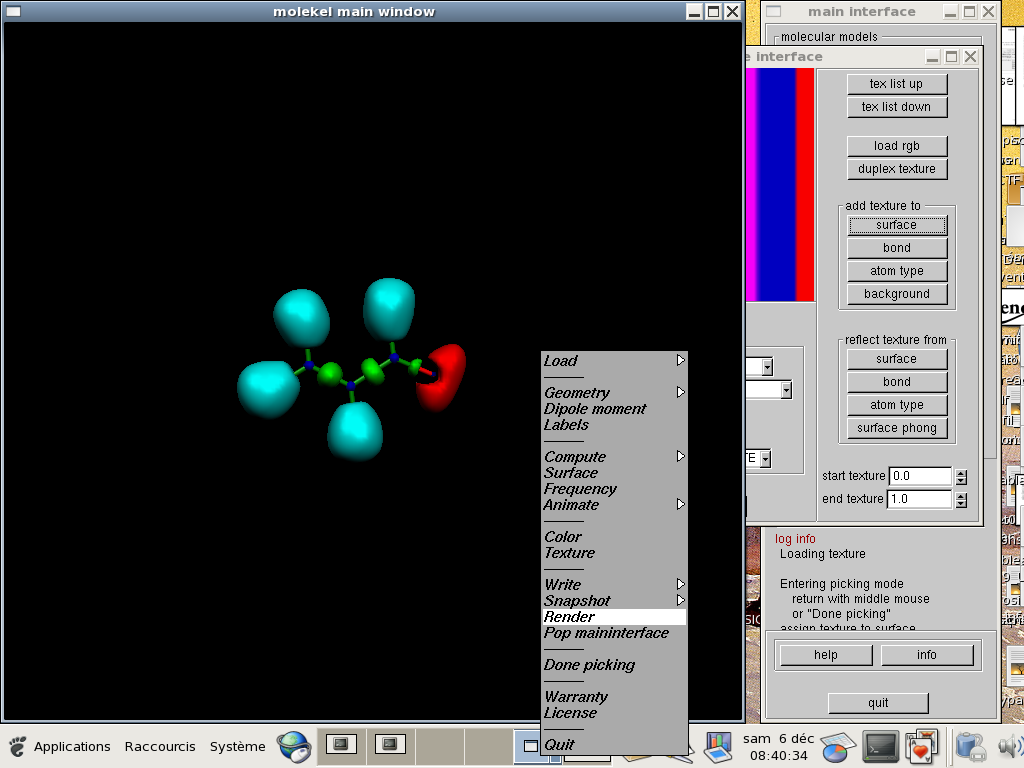Screen dimensions: 1024x768
Task: Click the 'tex list up' button
Action: click(897, 84)
